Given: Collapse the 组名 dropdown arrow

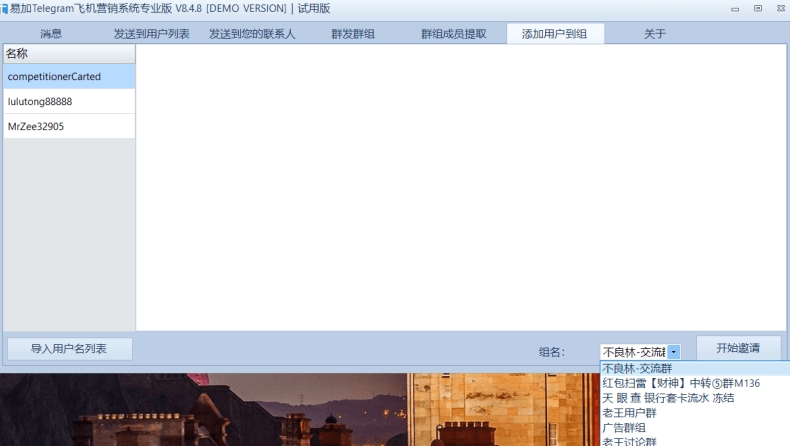Looking at the screenshot, I should (x=674, y=352).
